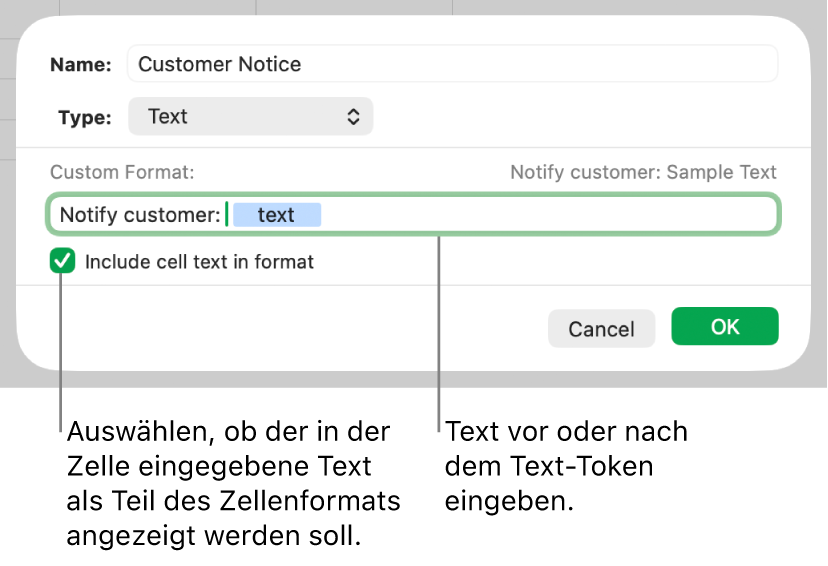Click the "Include cell text in format" label

click(199, 262)
